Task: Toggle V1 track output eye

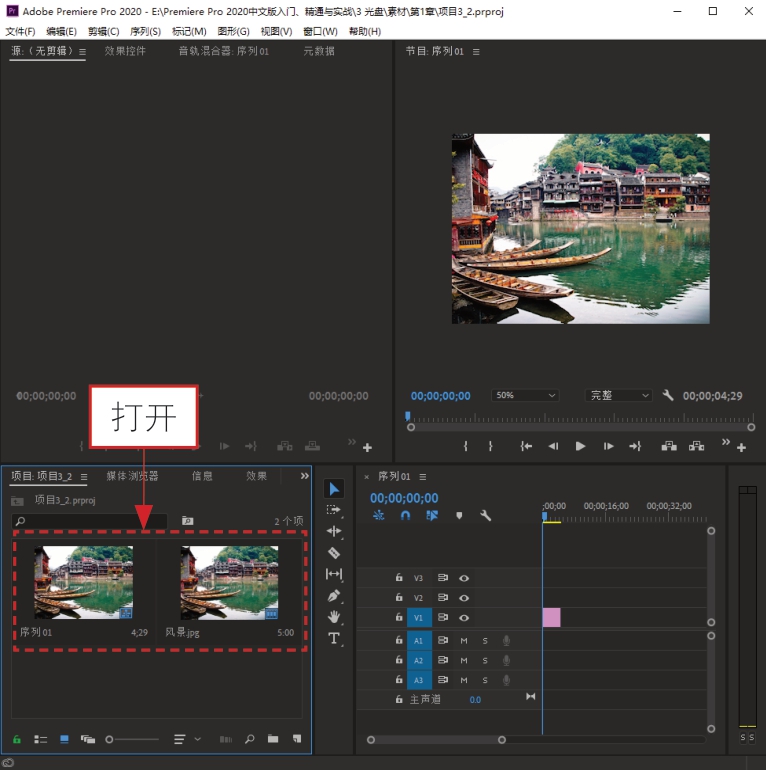Action: click(464, 618)
